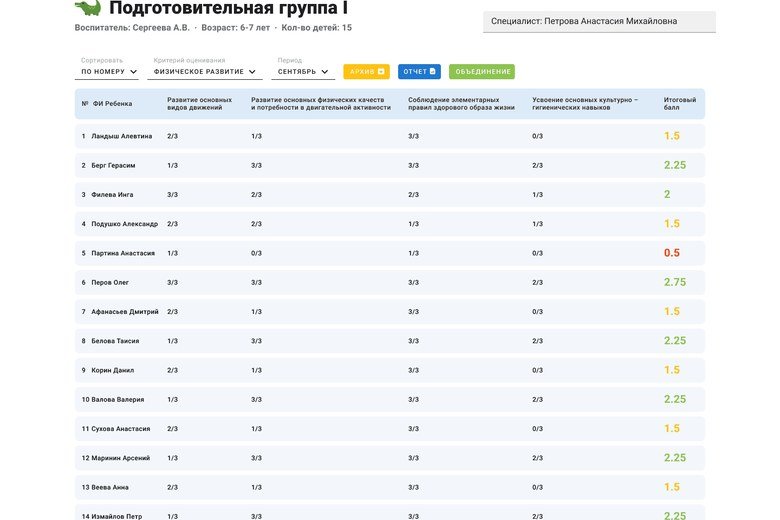This screenshot has height=520, width=780.
Task: Click age label Возраст: 6-7 лет
Action: click(x=235, y=28)
